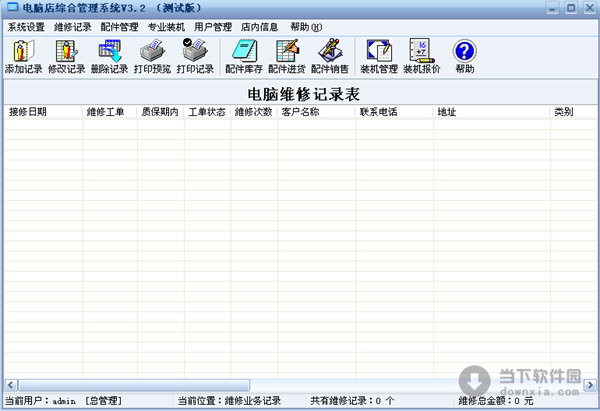
Task: Click the application icon in title bar
Action: pos(13,8)
